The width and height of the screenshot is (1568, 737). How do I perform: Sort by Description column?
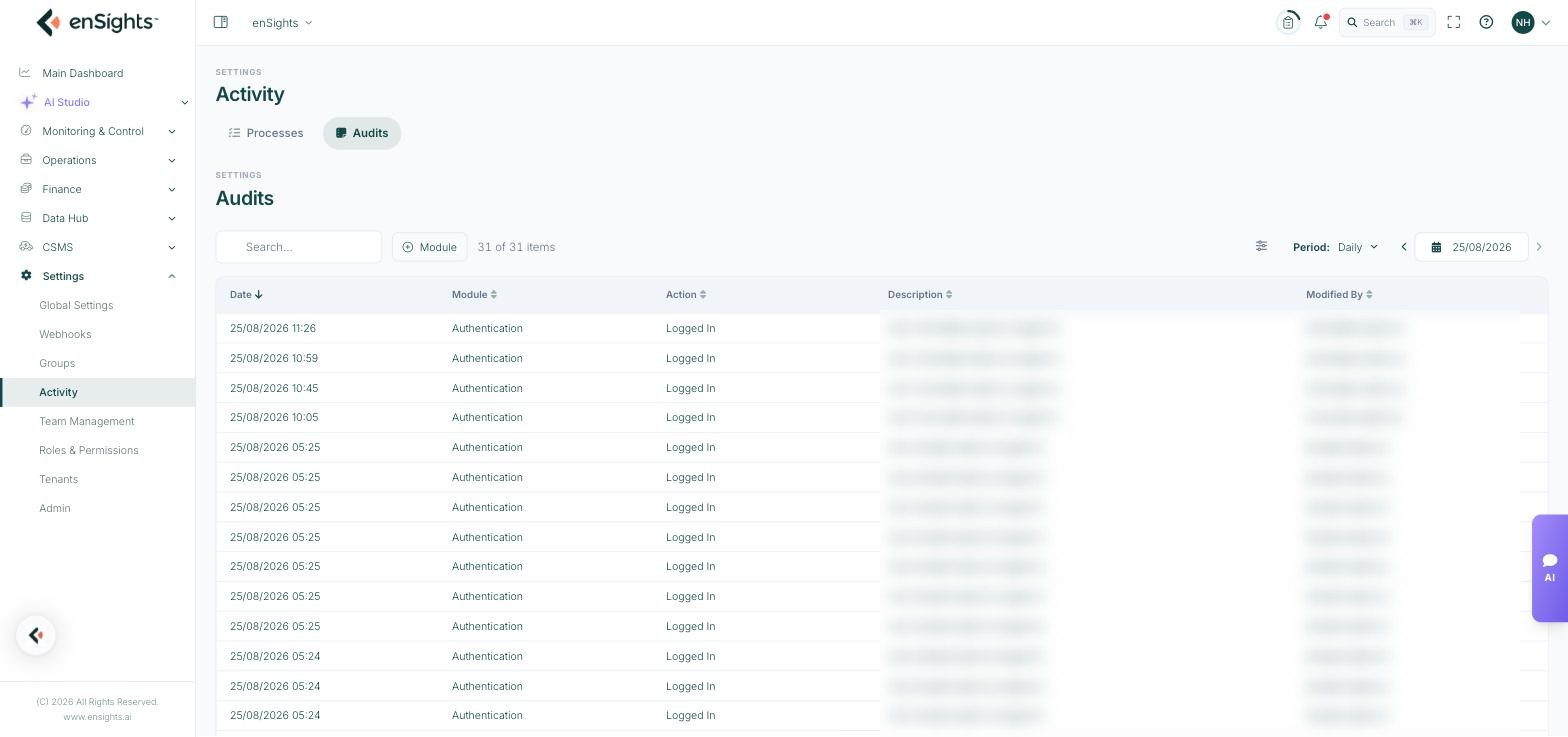920,294
